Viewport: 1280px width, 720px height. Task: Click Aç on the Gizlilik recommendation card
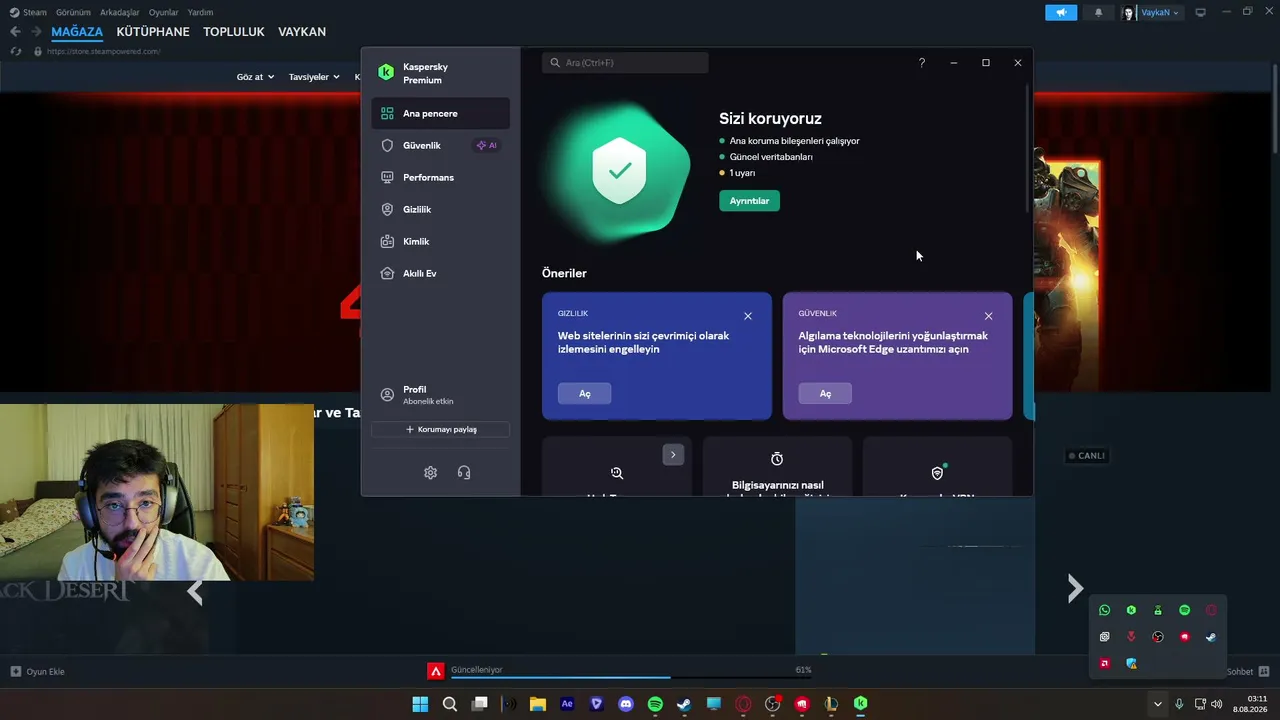[585, 394]
